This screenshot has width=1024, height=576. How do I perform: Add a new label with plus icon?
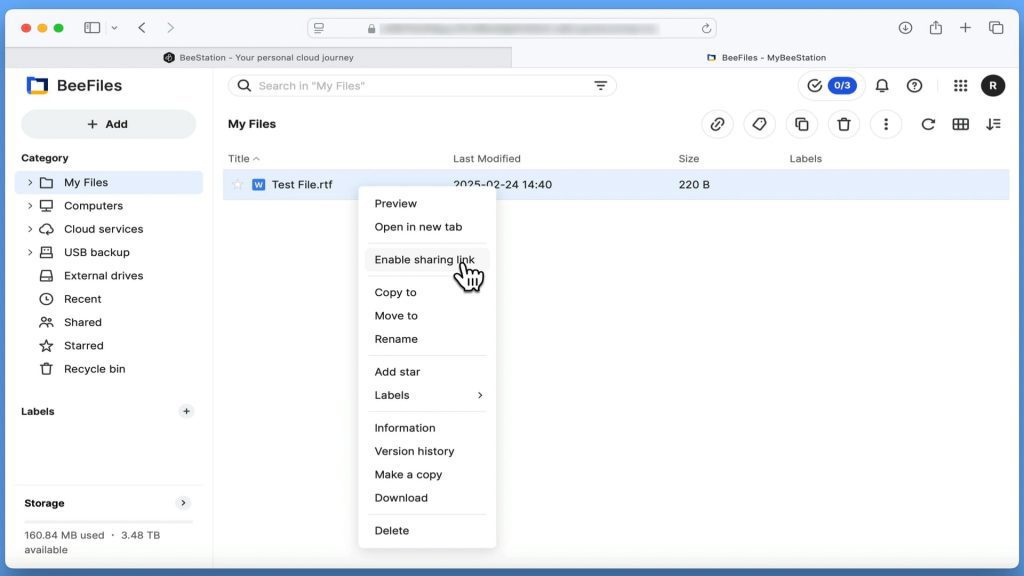click(x=186, y=411)
